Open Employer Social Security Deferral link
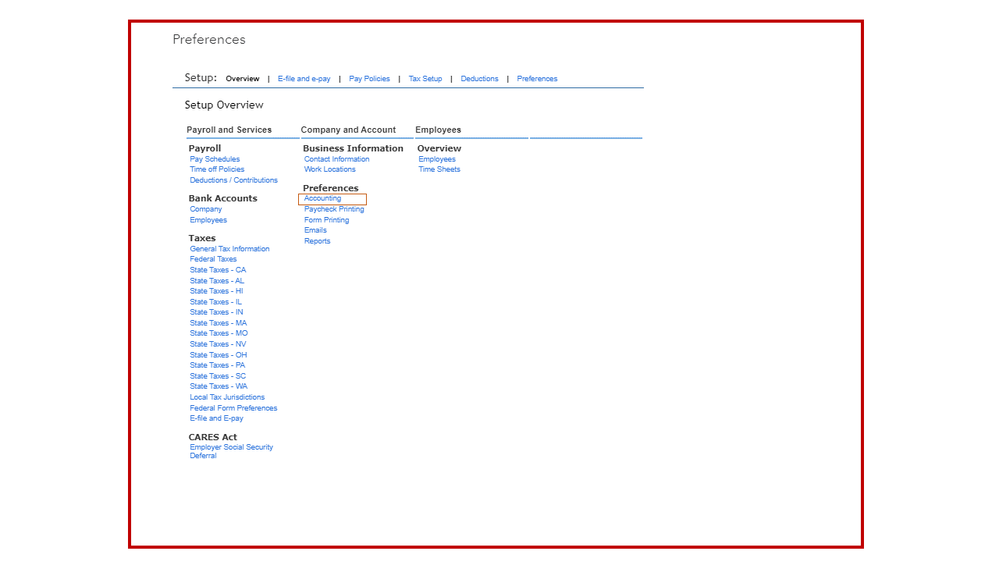The height and width of the screenshot is (562, 999). (231, 451)
